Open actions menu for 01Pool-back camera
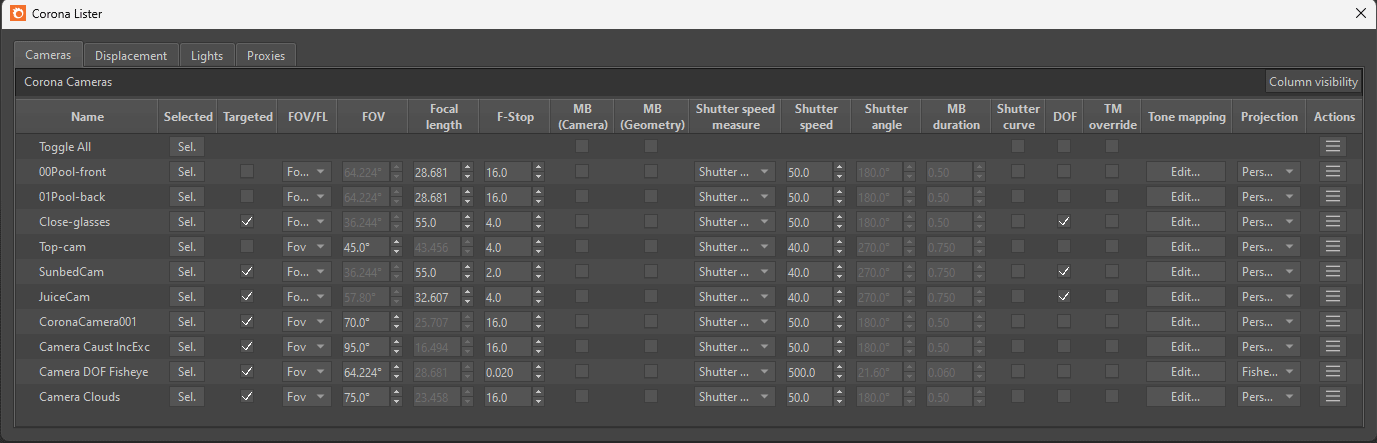Image resolution: width=1377 pixels, height=443 pixels. [1333, 197]
